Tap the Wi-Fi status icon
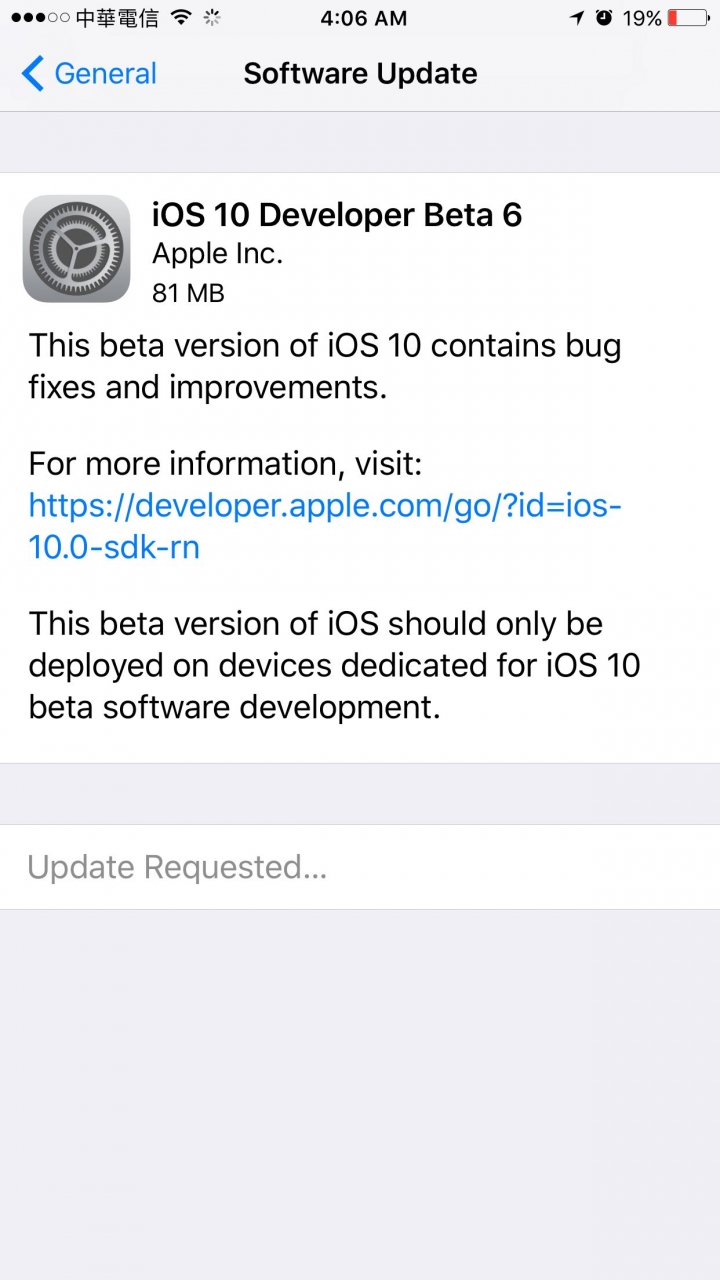The width and height of the screenshot is (720, 1280). coord(181,18)
